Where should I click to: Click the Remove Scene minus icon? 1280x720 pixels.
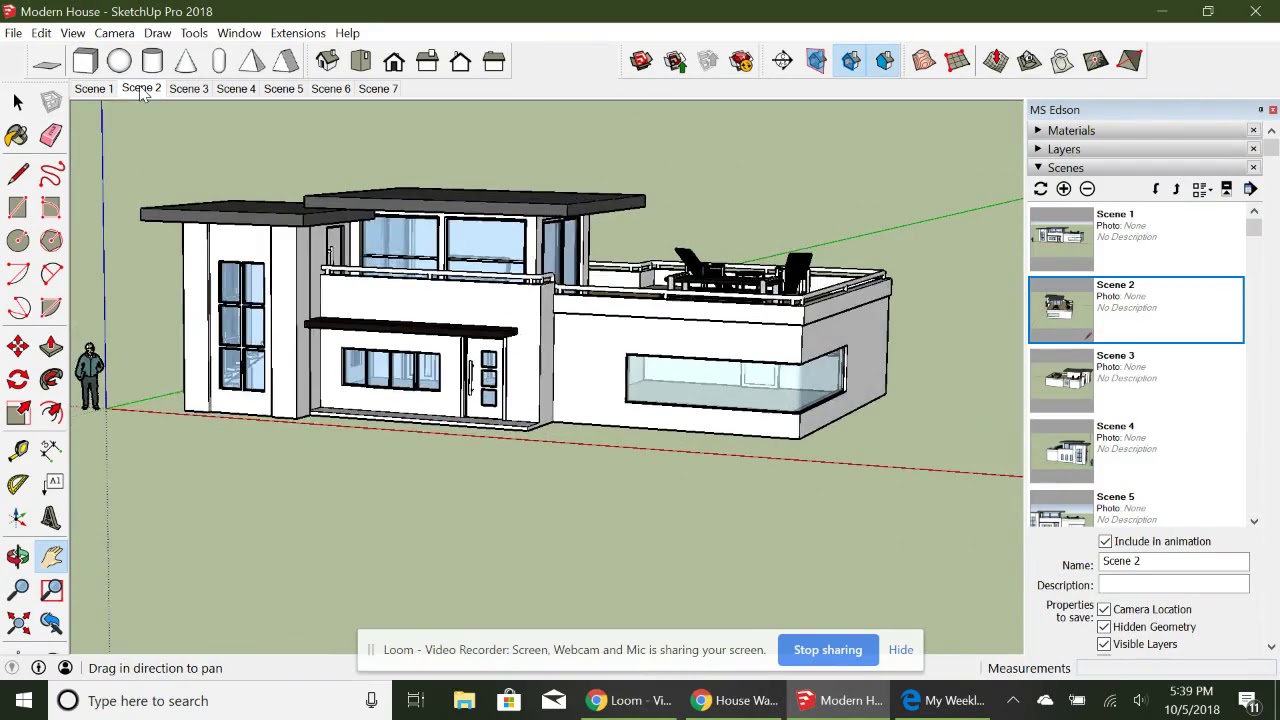pos(1087,189)
